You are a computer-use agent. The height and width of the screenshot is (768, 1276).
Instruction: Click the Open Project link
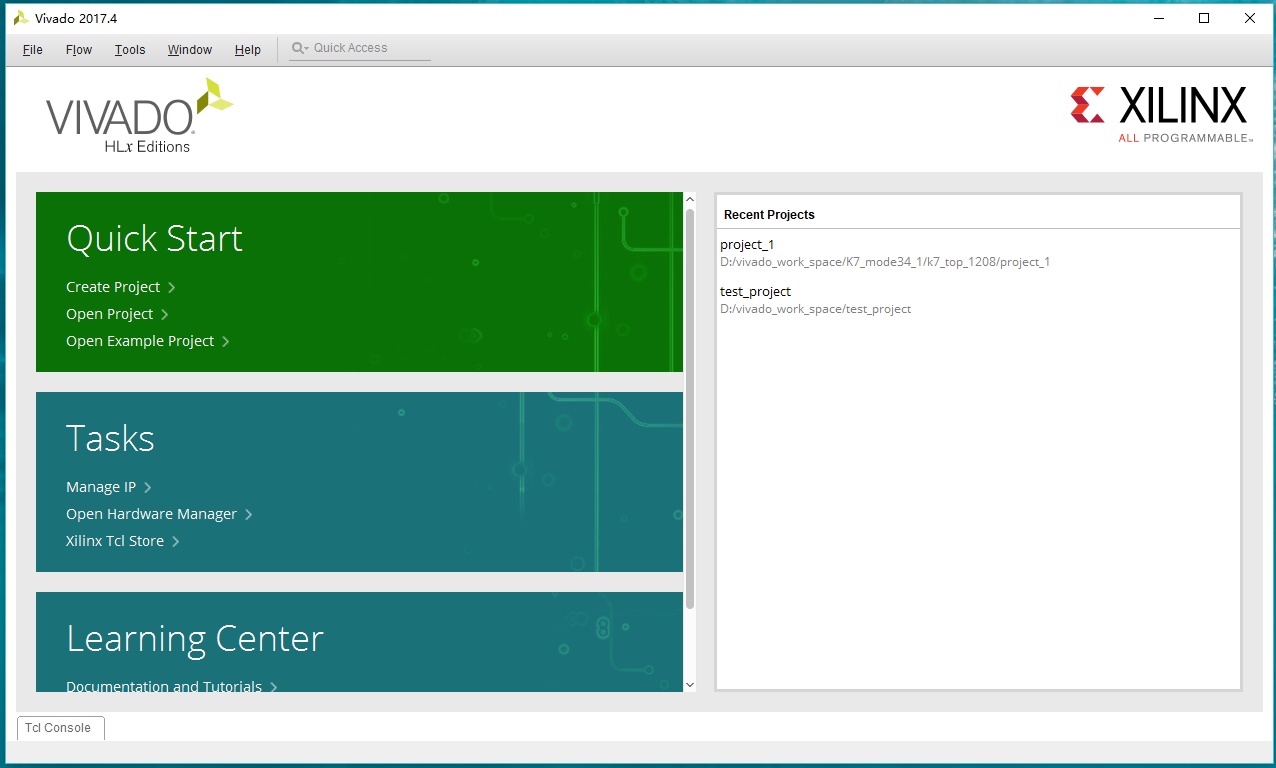pyautogui.click(x=110, y=314)
